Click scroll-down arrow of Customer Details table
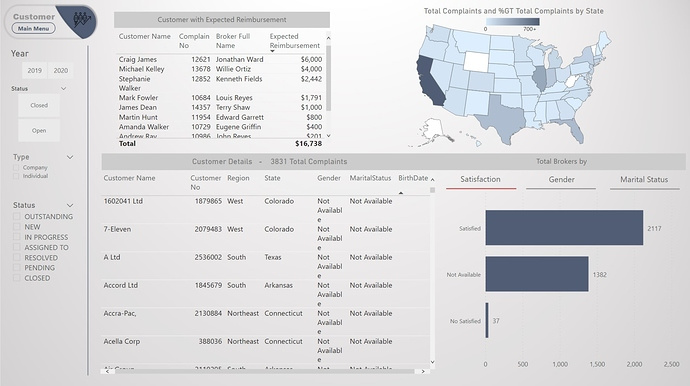Viewport: 690px width, 386px height. [x=432, y=362]
